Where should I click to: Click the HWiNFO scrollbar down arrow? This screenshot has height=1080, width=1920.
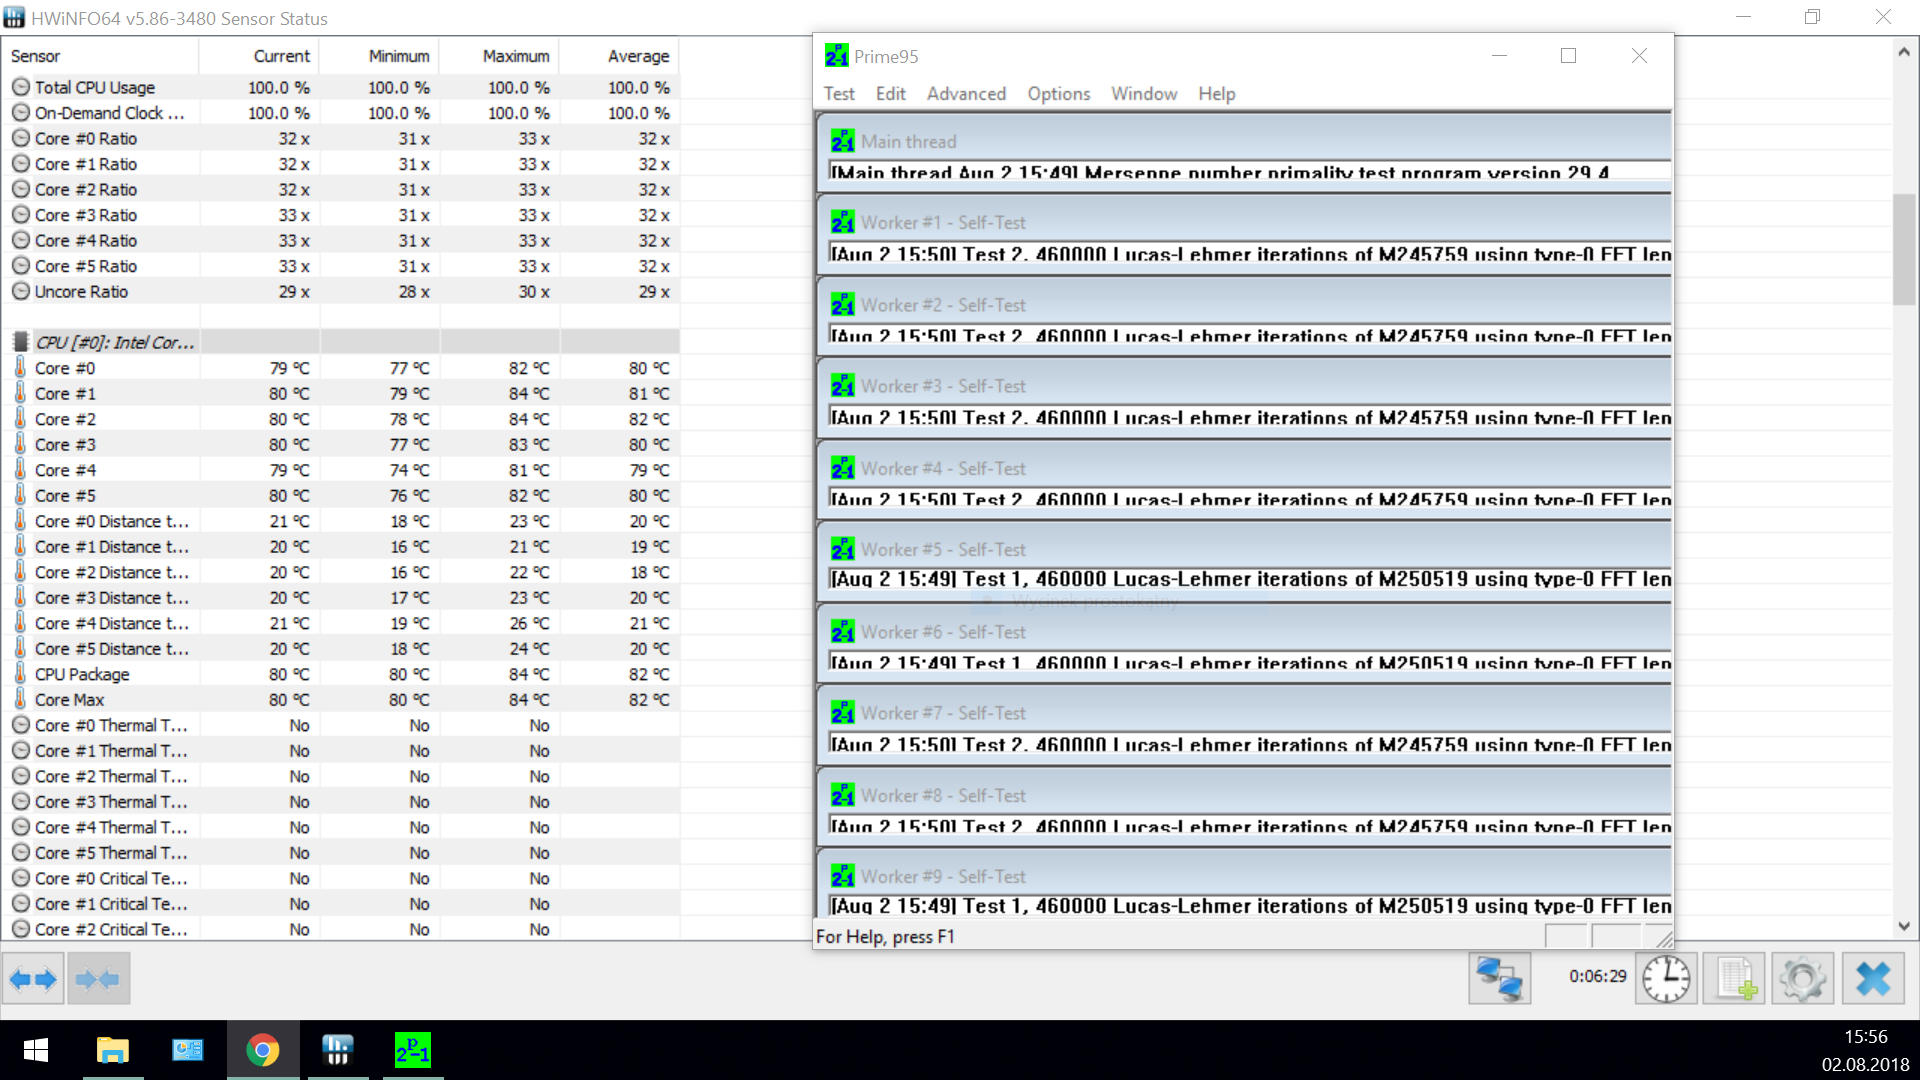(1903, 926)
